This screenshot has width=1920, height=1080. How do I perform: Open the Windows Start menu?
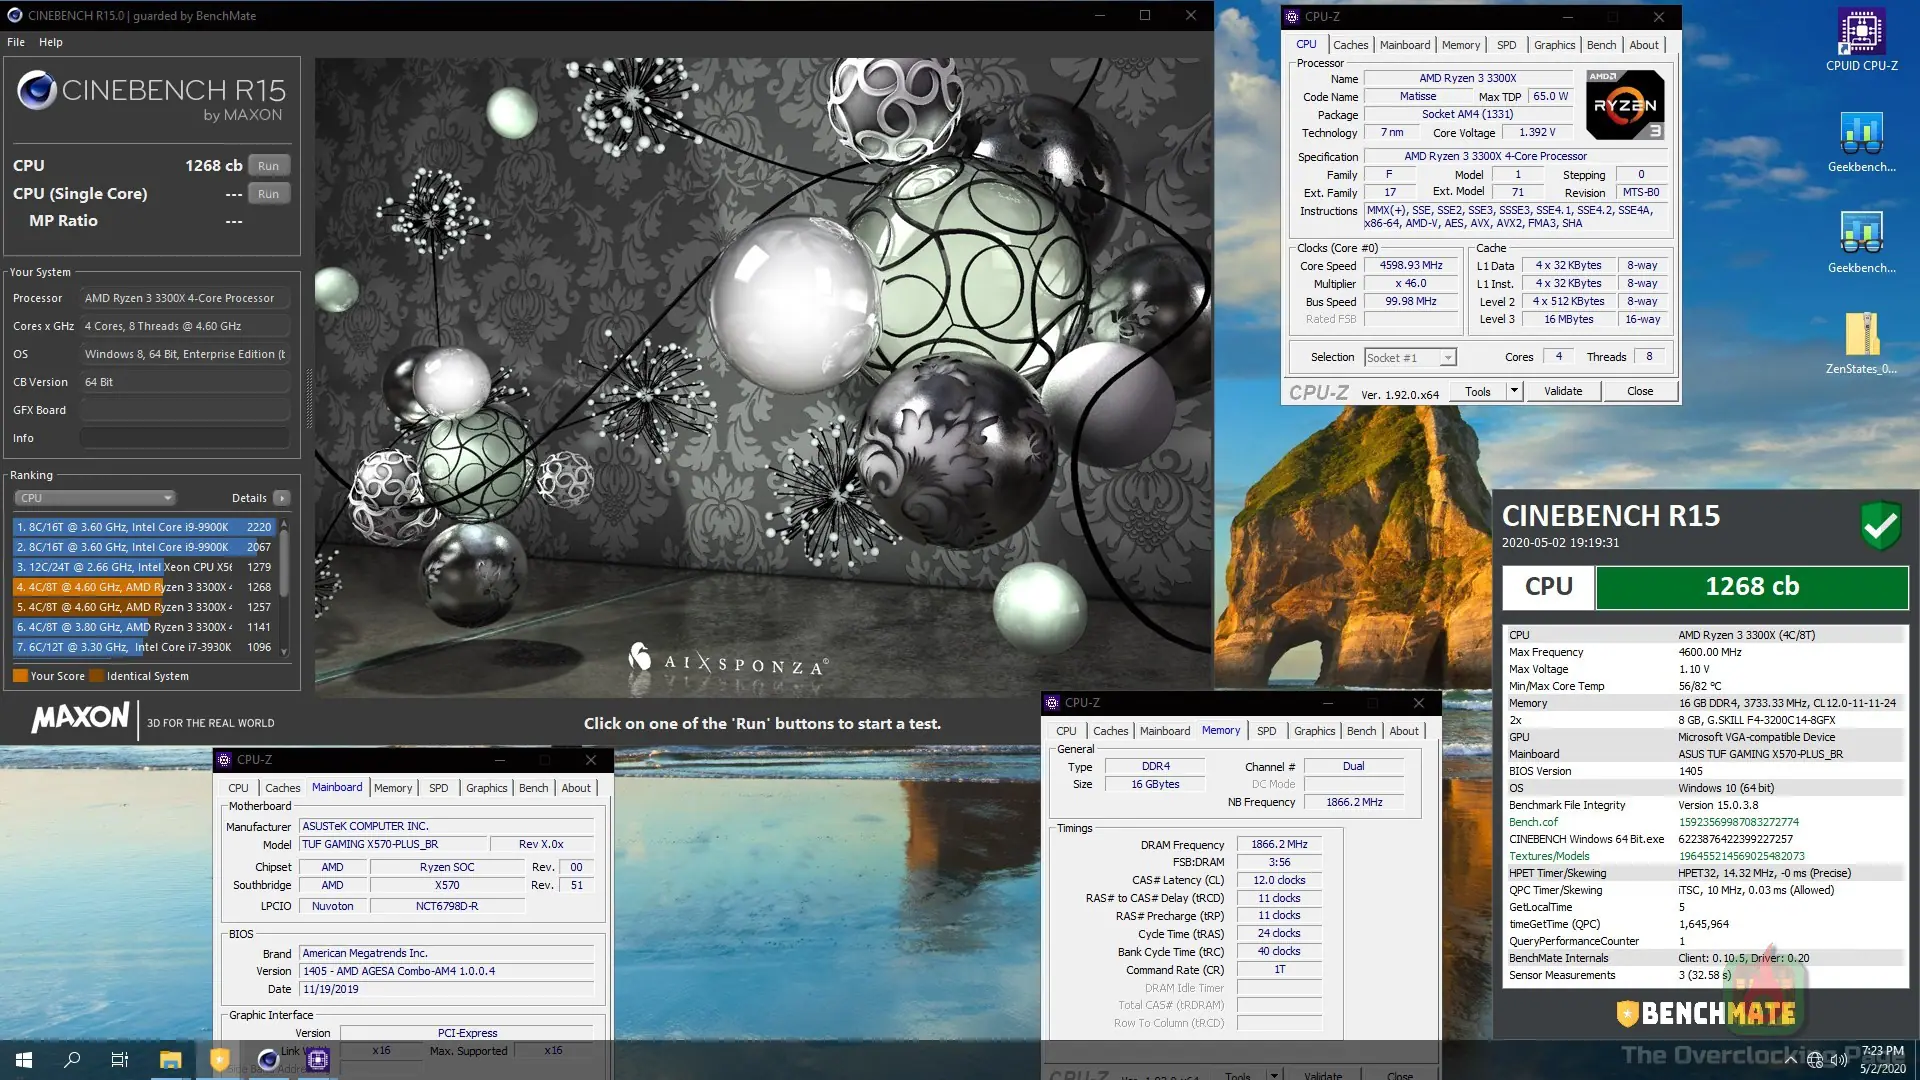pos(24,1060)
